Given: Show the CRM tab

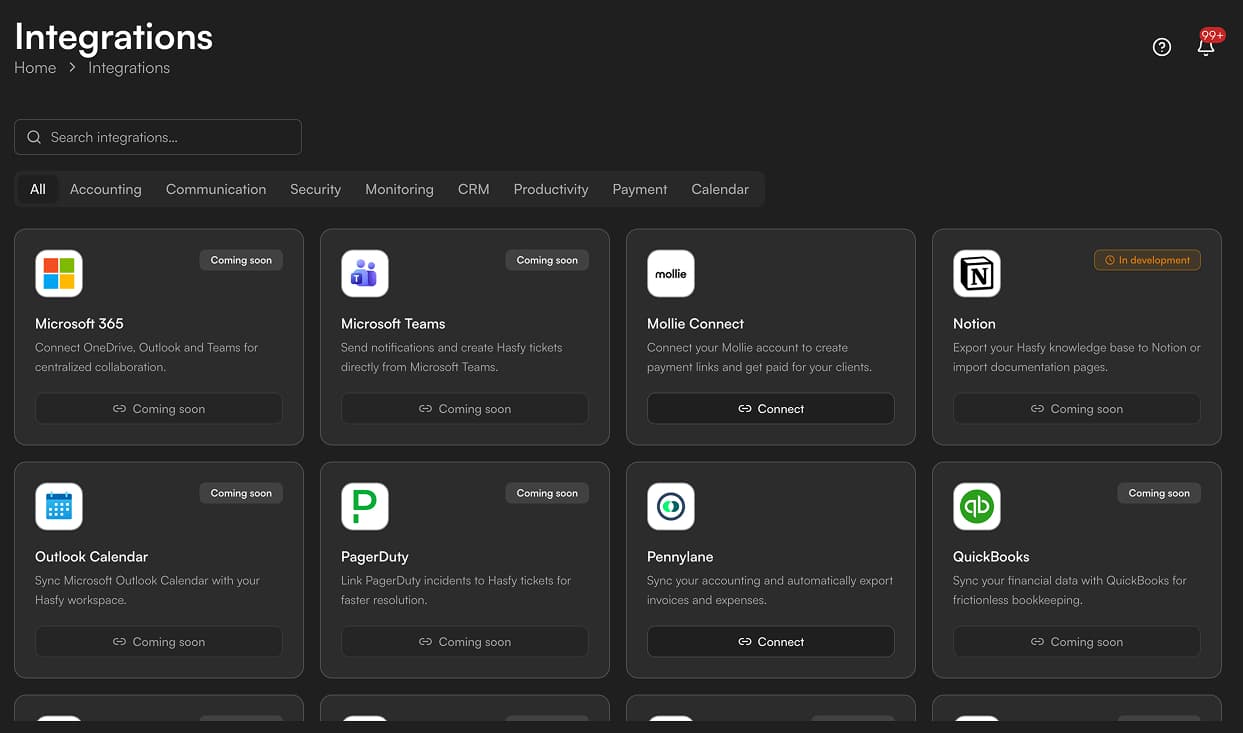Looking at the screenshot, I should [x=474, y=189].
